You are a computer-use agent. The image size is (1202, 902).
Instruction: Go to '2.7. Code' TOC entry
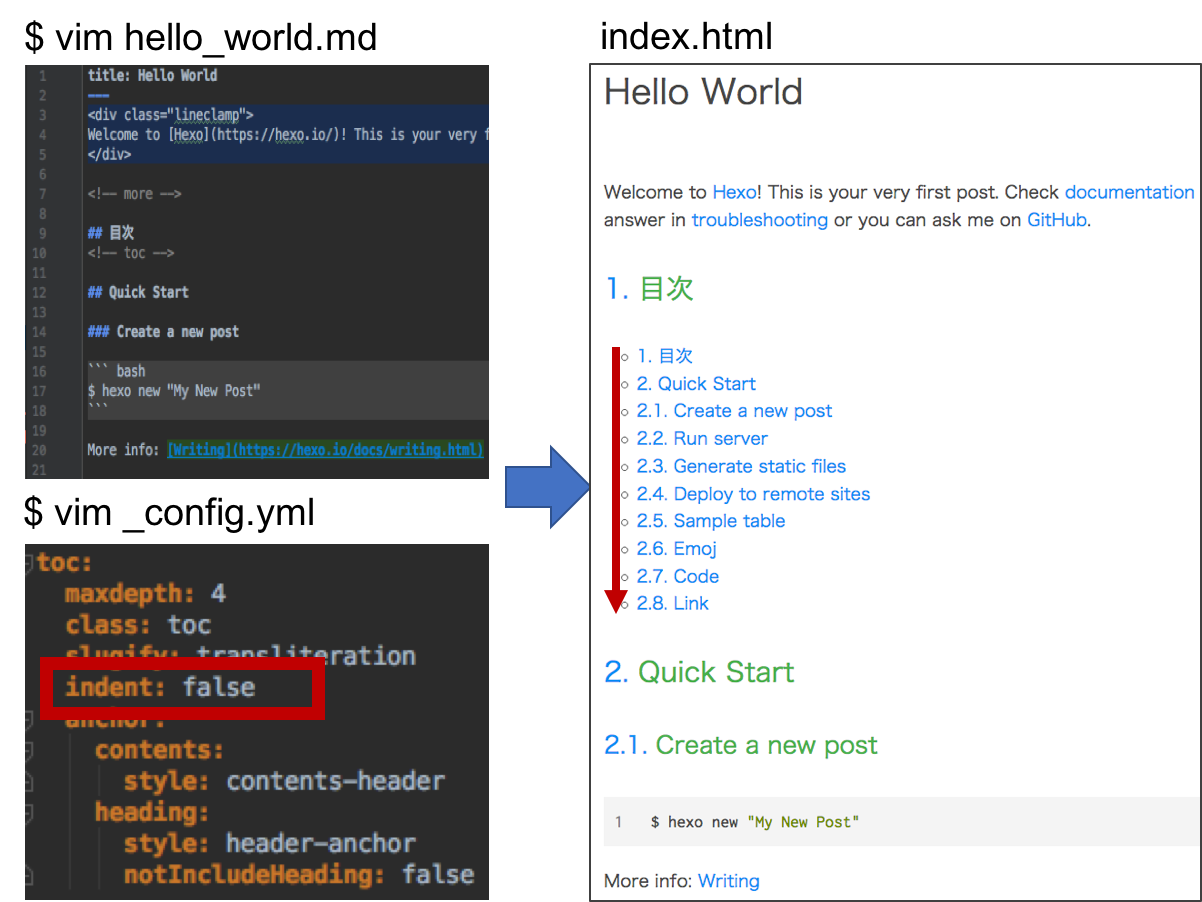tap(678, 576)
